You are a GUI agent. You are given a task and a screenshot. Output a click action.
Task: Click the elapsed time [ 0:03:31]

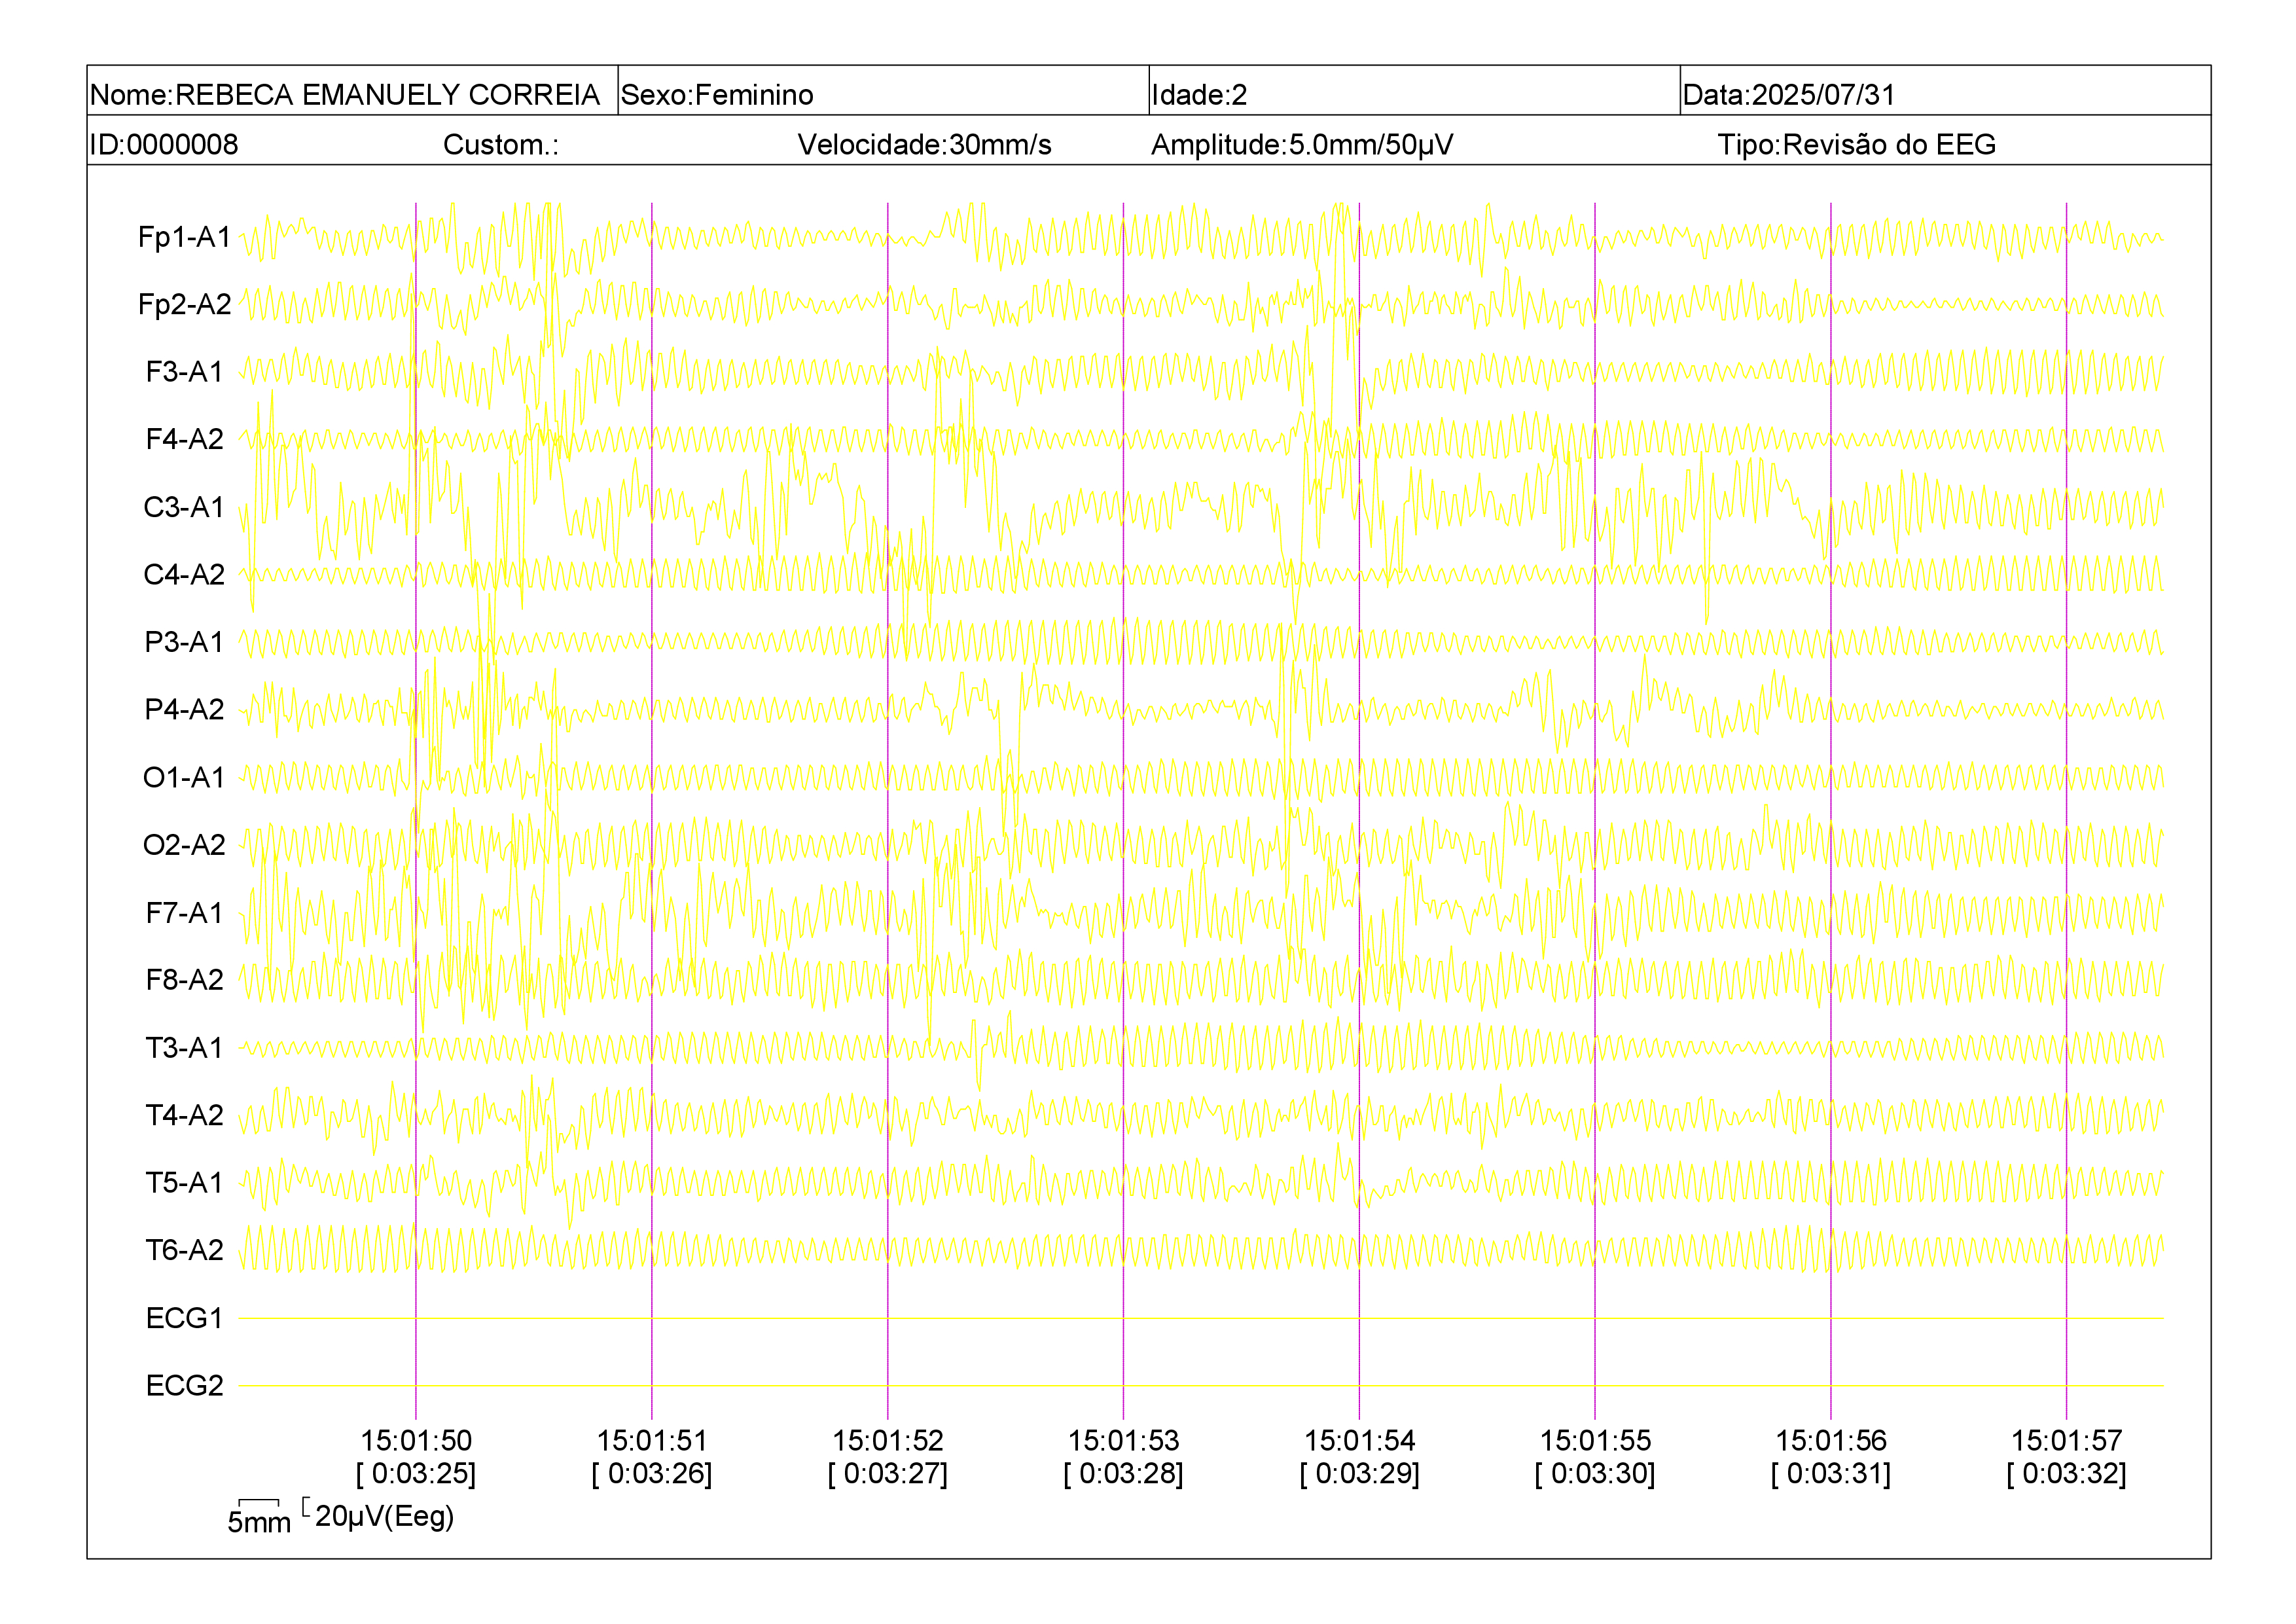(x=1831, y=1474)
